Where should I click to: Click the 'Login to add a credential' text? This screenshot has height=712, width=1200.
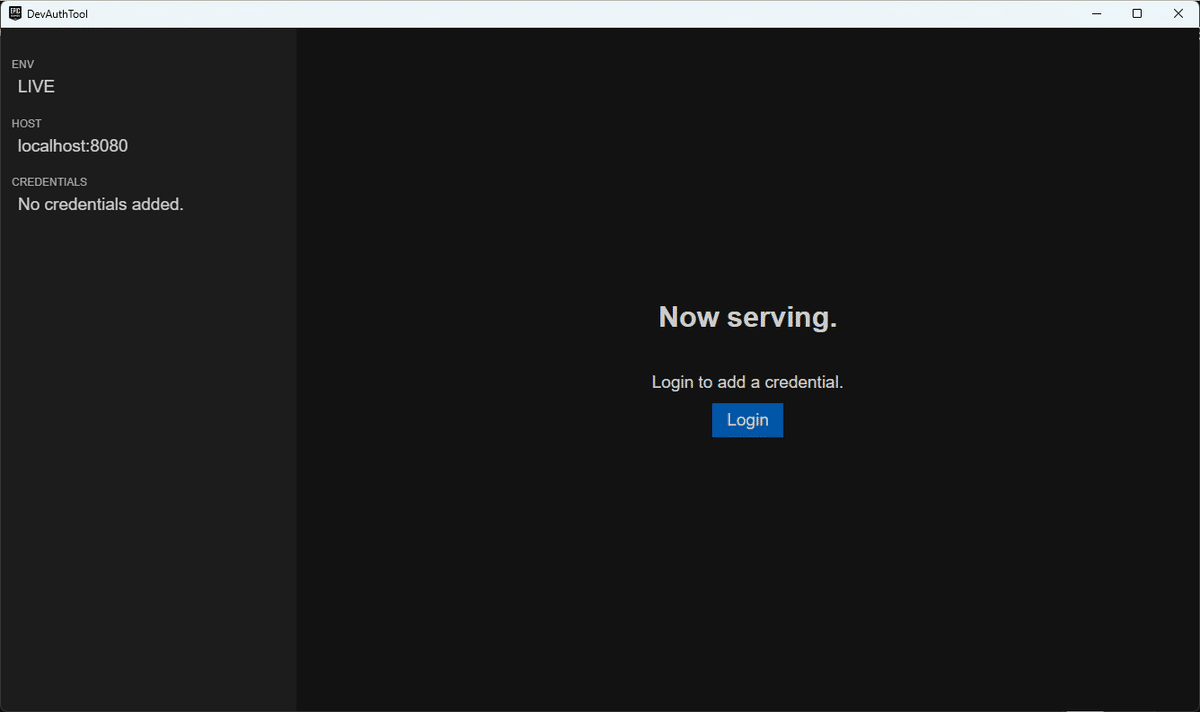click(747, 381)
